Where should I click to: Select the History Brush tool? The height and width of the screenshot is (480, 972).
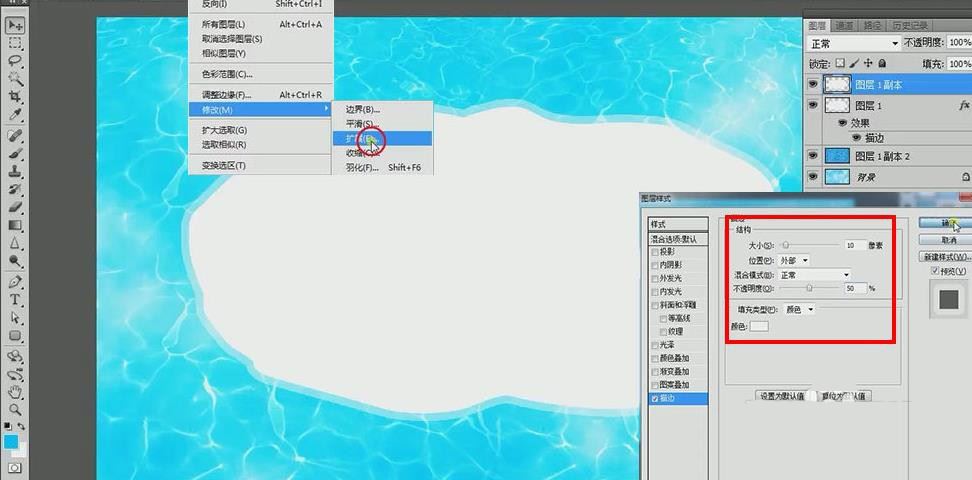point(15,189)
